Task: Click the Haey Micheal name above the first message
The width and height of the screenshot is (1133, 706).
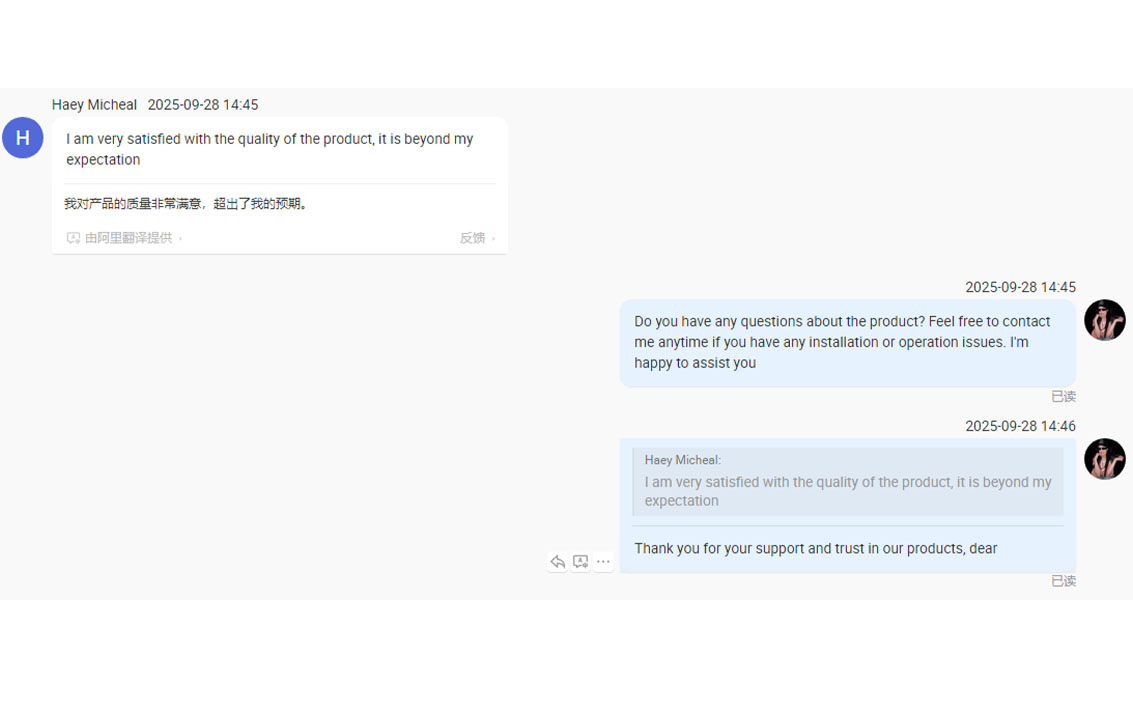Action: (94, 105)
